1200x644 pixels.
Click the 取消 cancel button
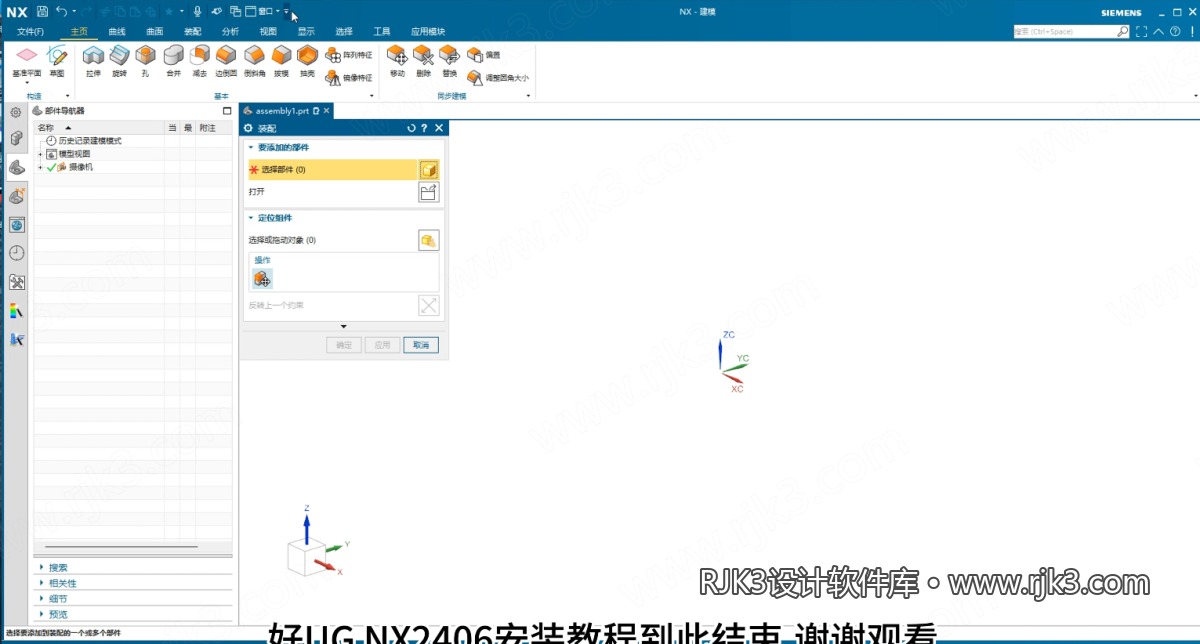421,345
